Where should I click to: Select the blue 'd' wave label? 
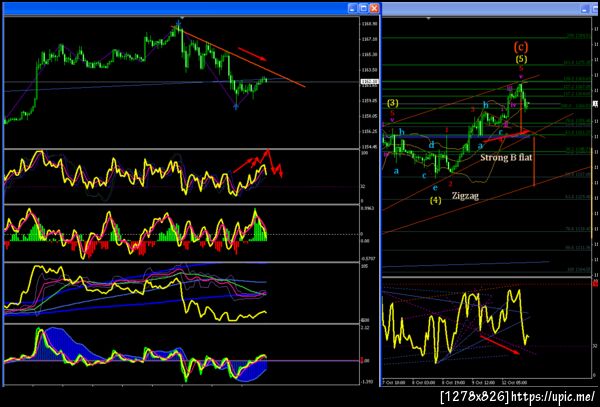coord(432,145)
